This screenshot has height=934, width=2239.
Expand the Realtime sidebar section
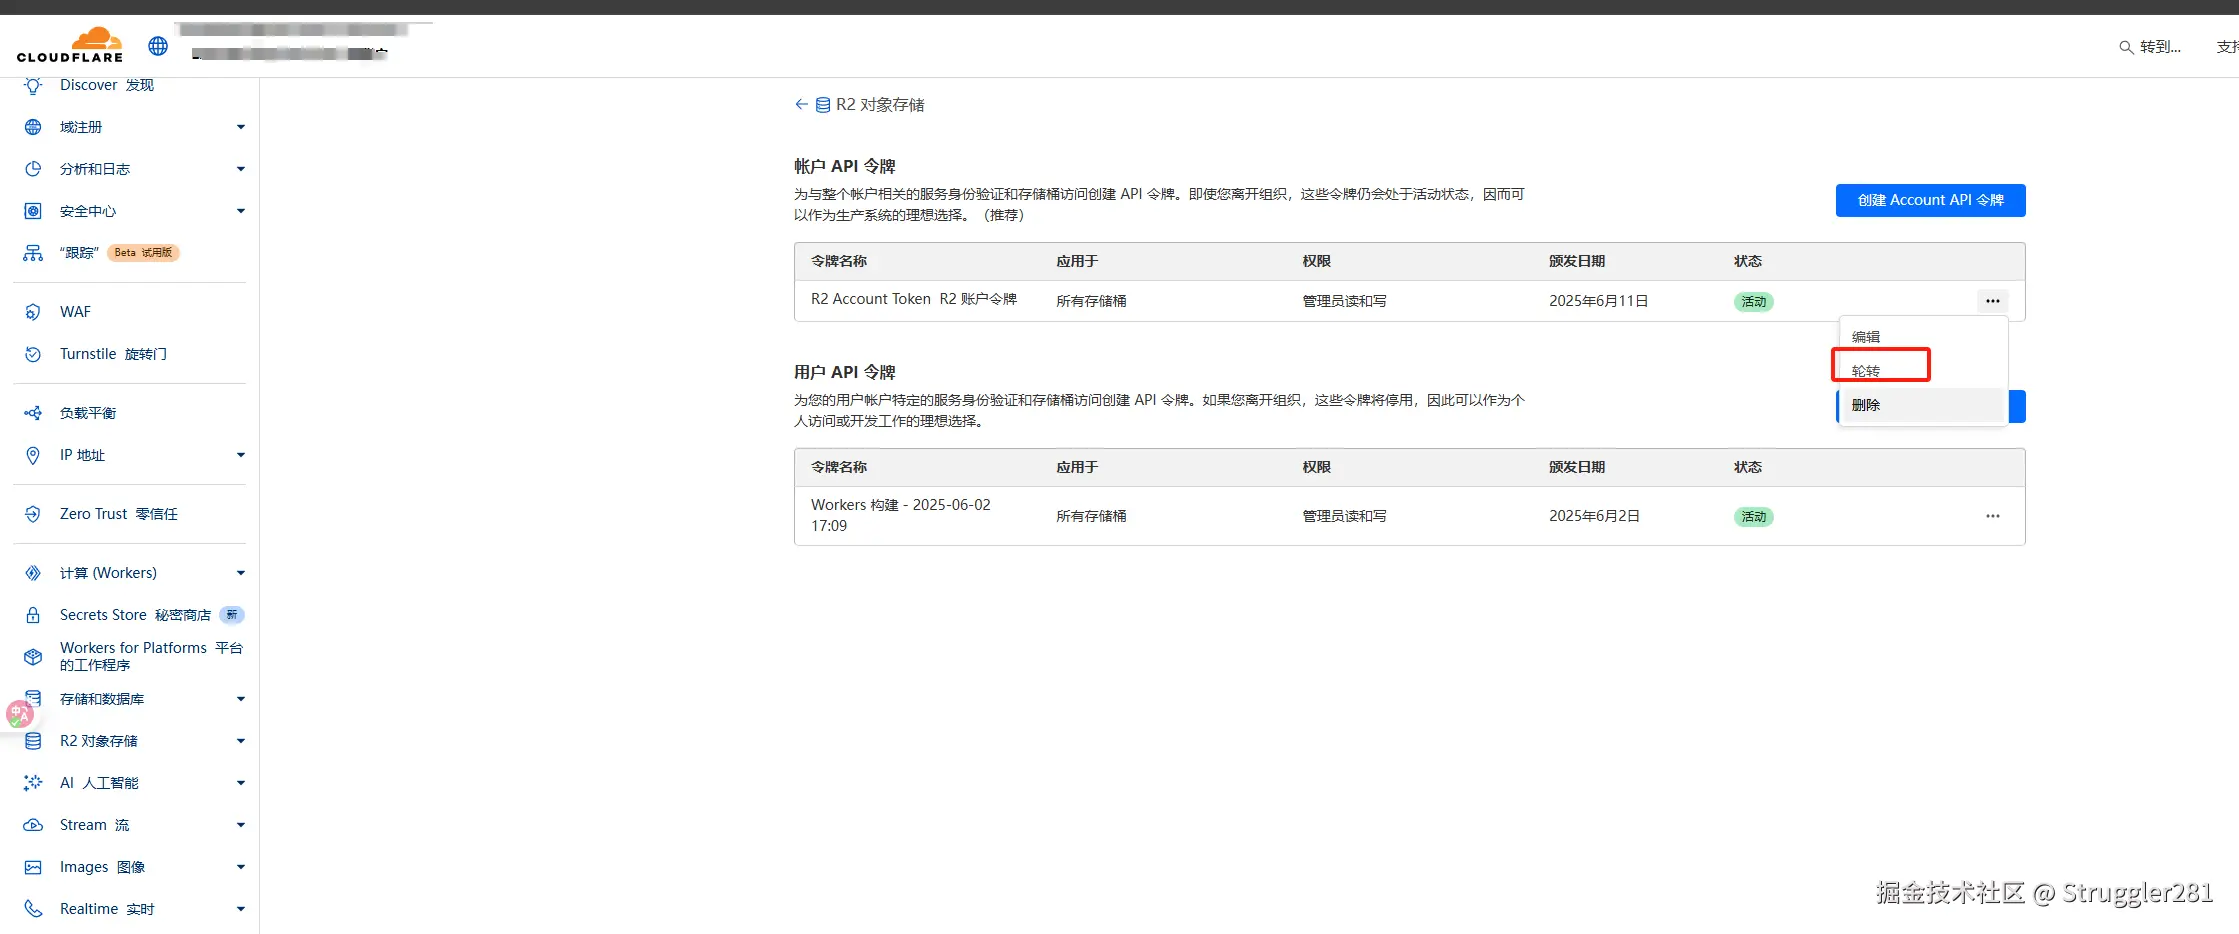pyautogui.click(x=240, y=909)
